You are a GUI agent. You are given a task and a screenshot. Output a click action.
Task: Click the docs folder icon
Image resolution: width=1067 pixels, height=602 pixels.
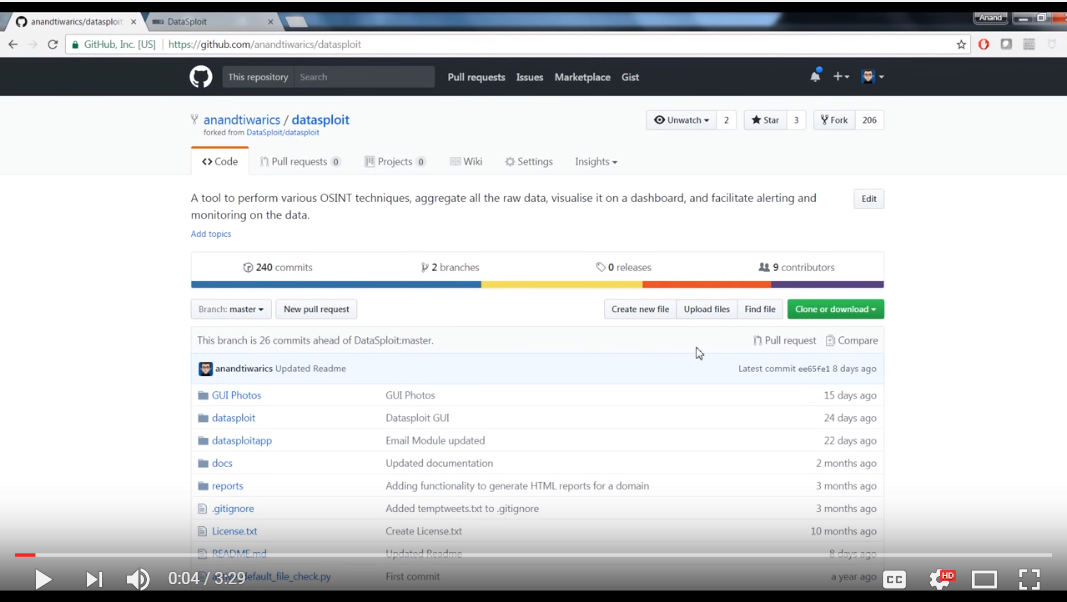[203, 463]
